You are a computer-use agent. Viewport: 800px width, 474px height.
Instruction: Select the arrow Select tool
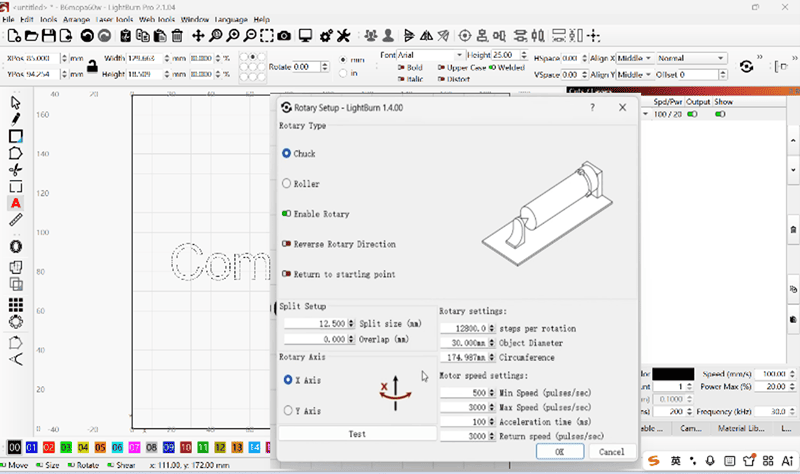15,102
